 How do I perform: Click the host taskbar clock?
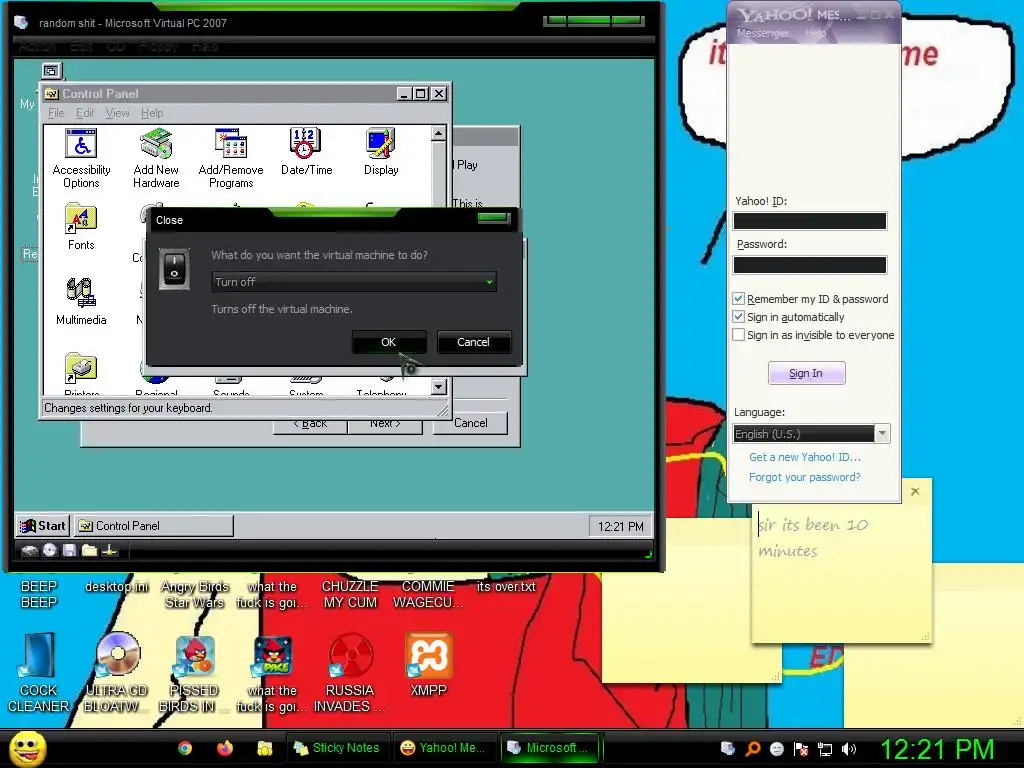pyautogui.click(x=937, y=749)
